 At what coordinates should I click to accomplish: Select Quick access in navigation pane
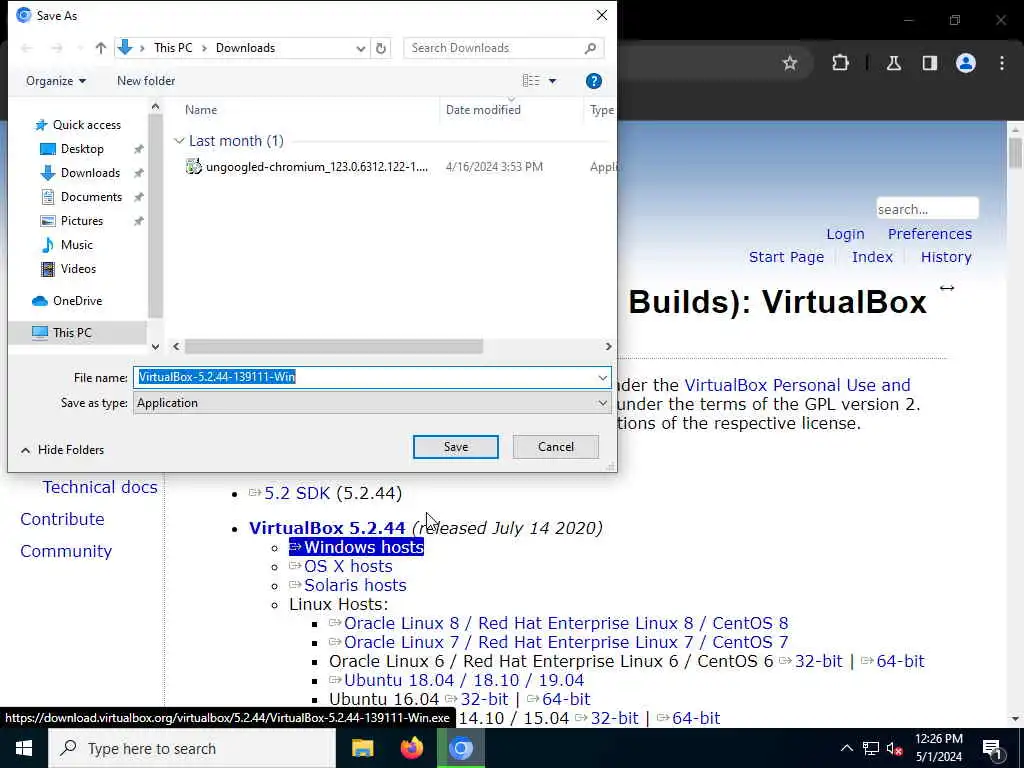87,125
